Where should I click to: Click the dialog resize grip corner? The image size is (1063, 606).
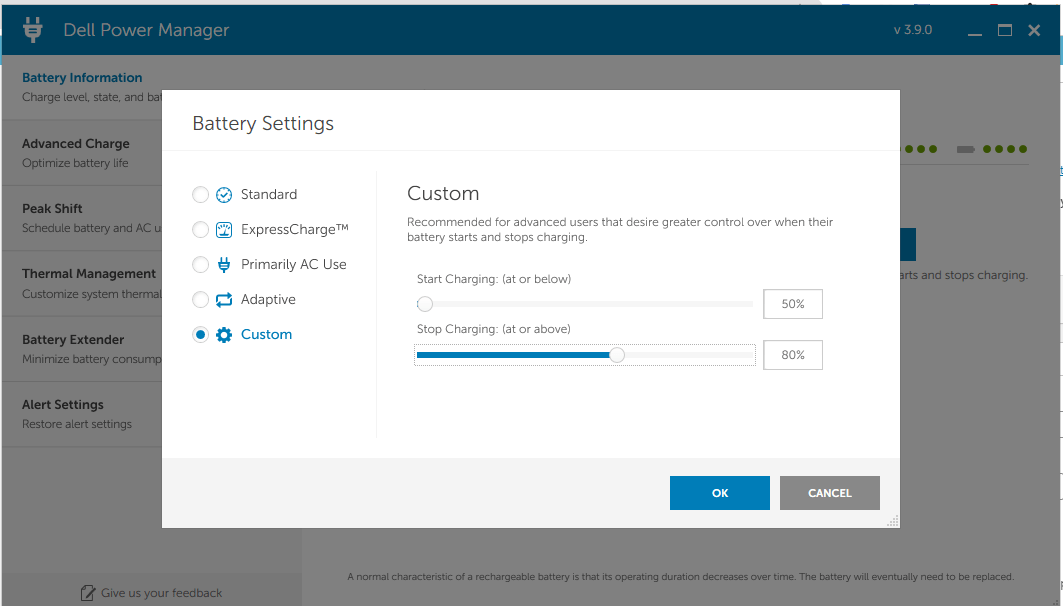click(x=893, y=521)
